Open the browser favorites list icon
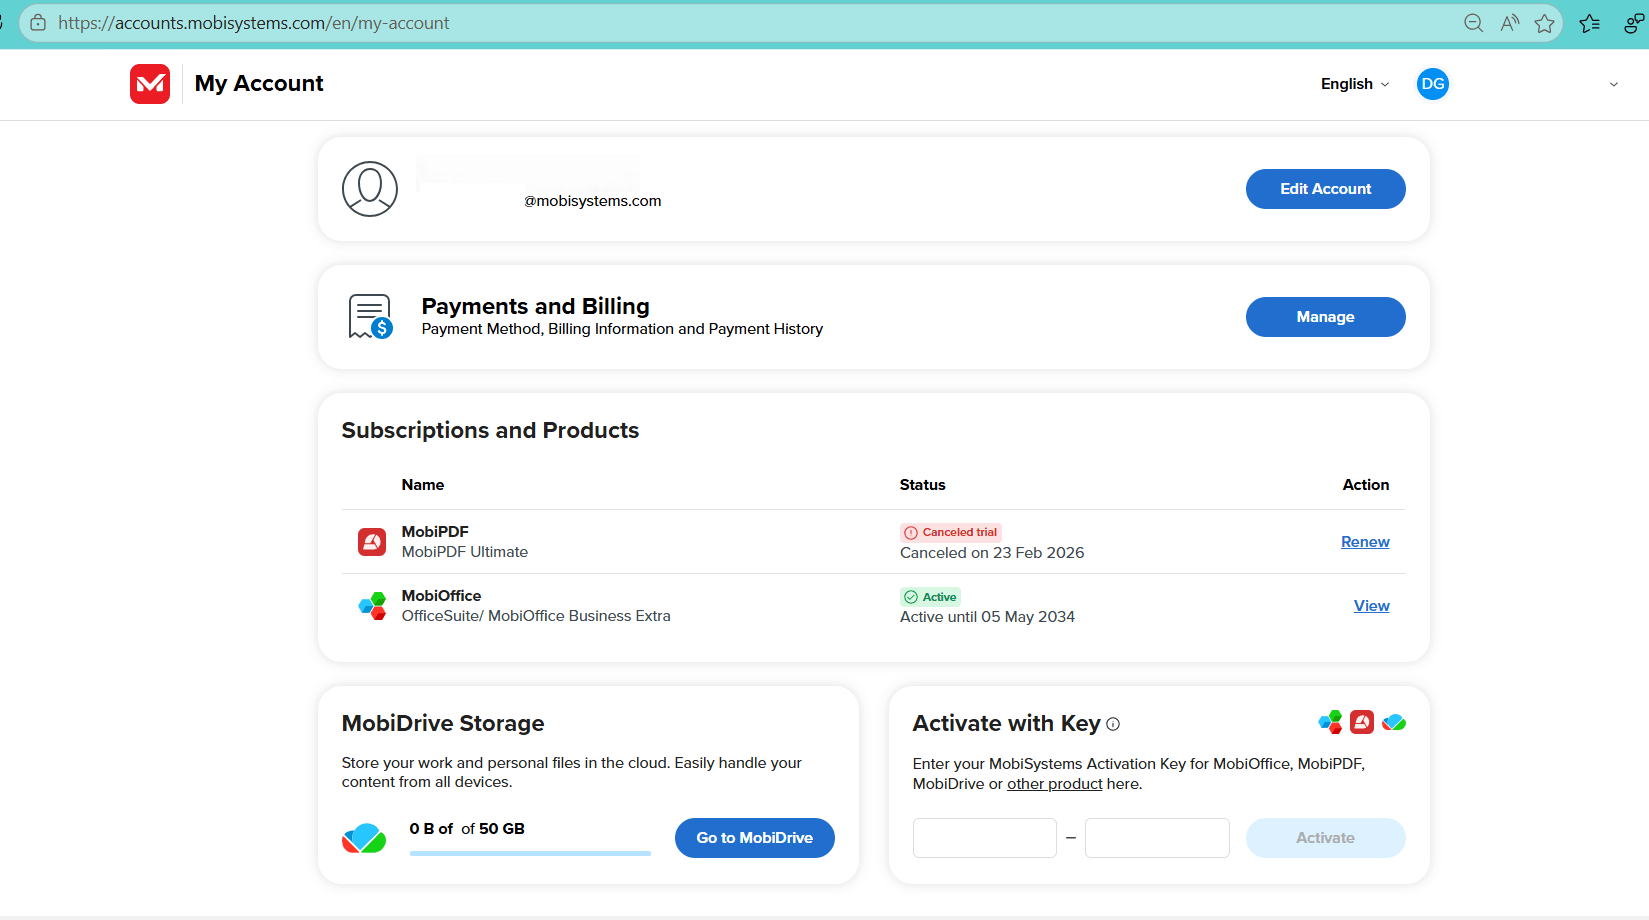Viewport: 1649px width, 920px height. coord(1590,23)
